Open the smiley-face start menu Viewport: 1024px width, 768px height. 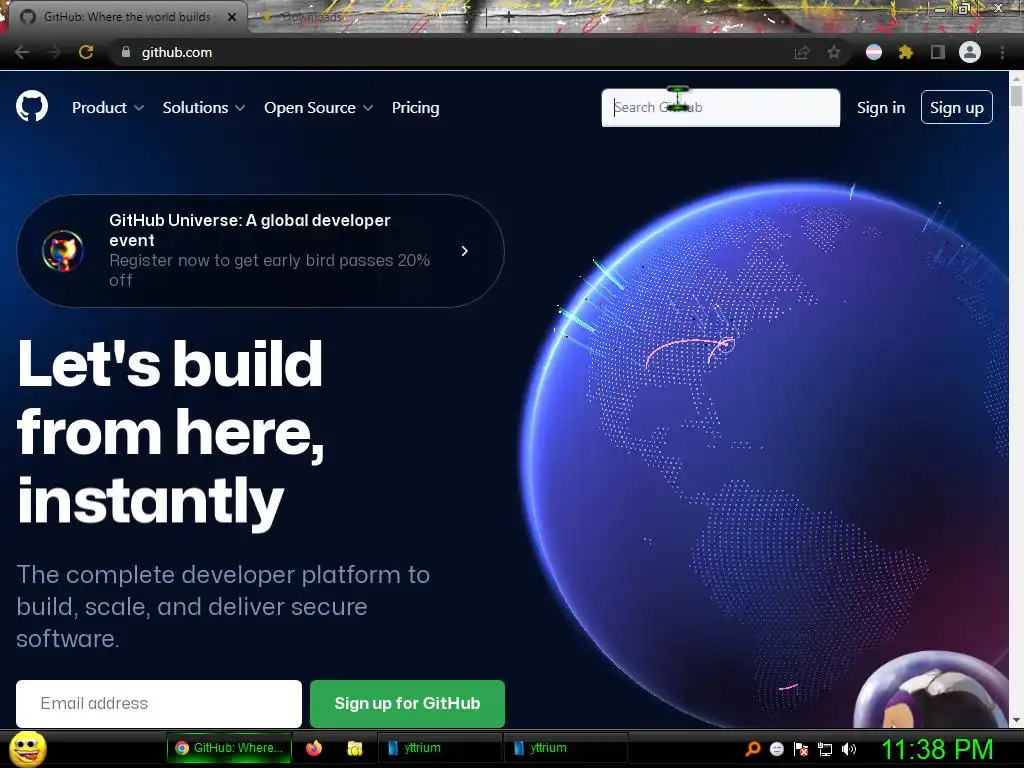[x=28, y=748]
